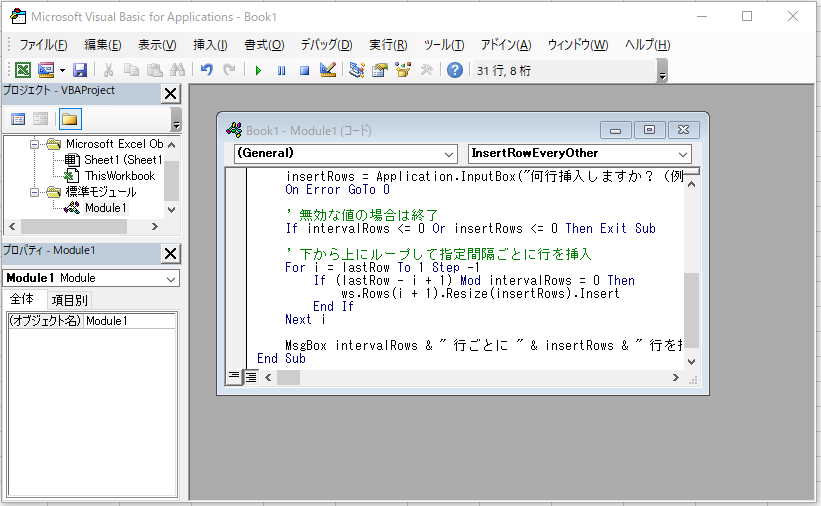The height and width of the screenshot is (506, 821).
Task: Open the ヘルプ(H) menu
Action: pos(647,45)
